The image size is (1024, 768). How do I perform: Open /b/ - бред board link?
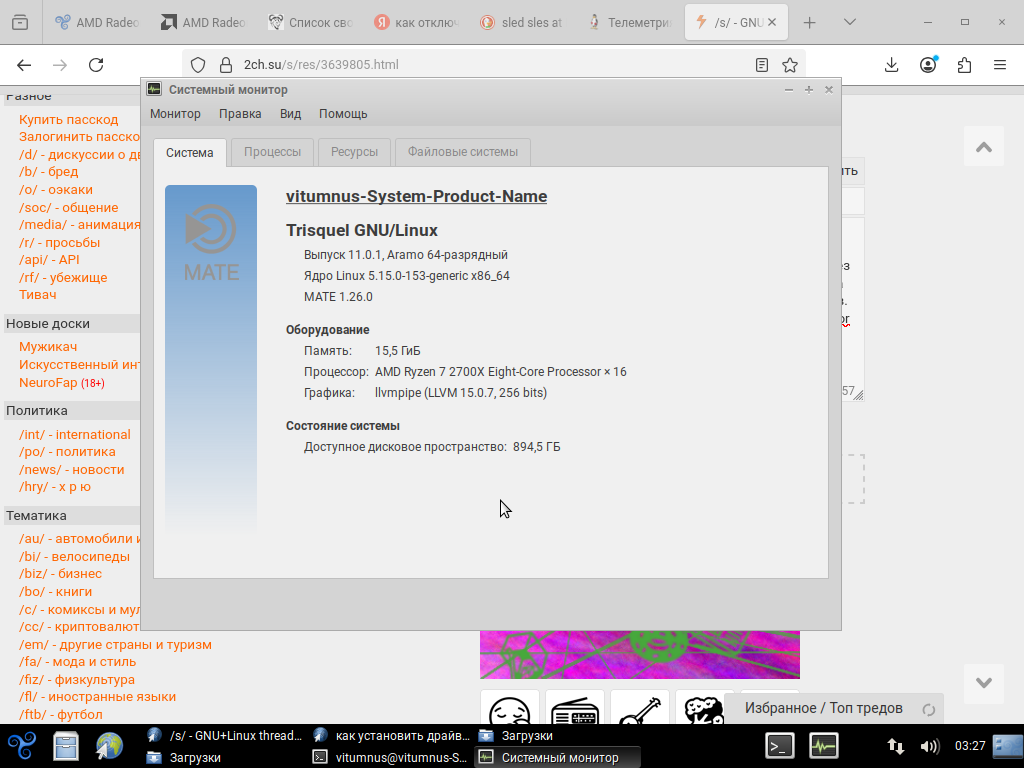(48, 172)
